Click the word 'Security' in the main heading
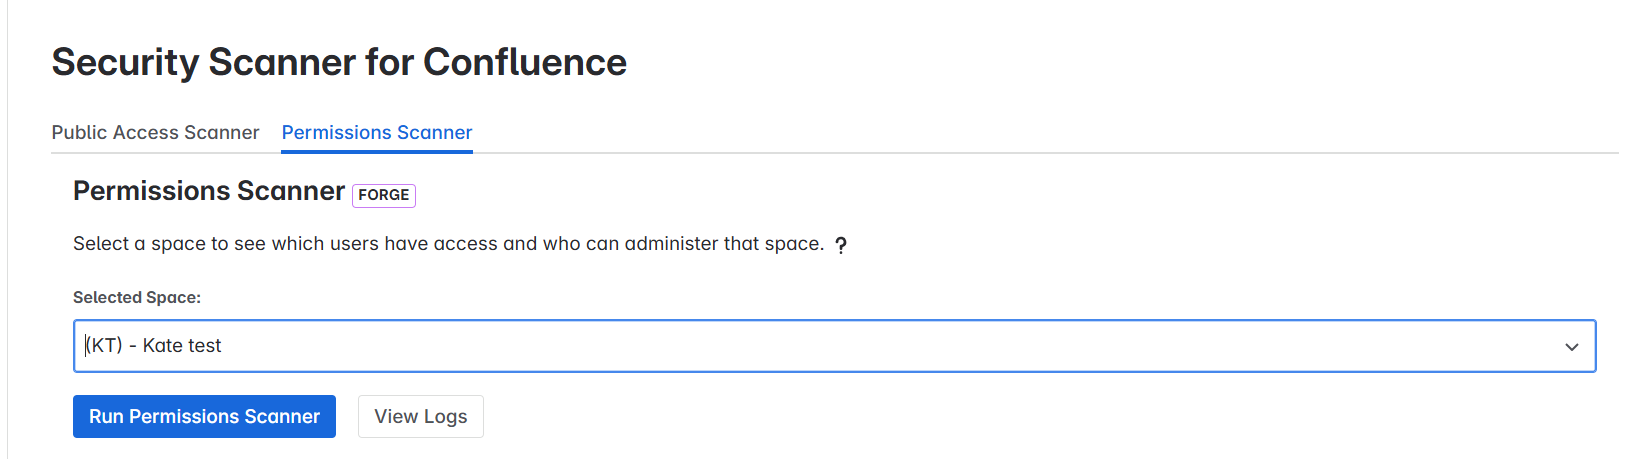This screenshot has height=459, width=1648. click(126, 62)
